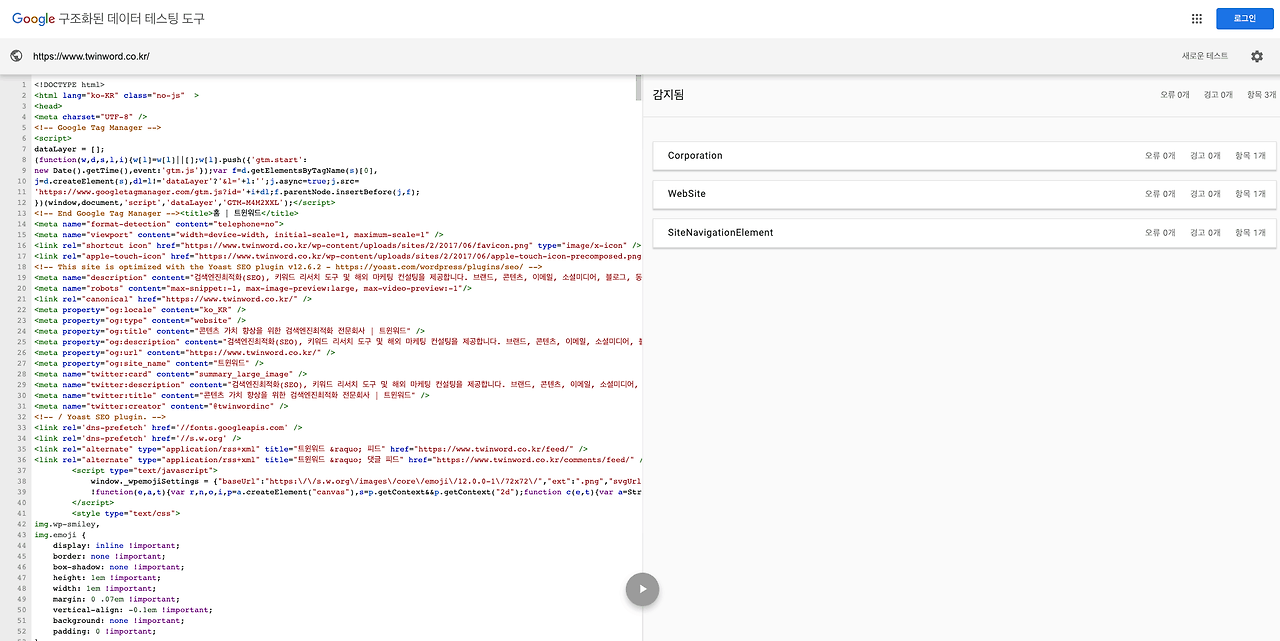Screen dimensions: 1280x641
Task: Click the globe icon beside the URL
Action: click(14, 56)
